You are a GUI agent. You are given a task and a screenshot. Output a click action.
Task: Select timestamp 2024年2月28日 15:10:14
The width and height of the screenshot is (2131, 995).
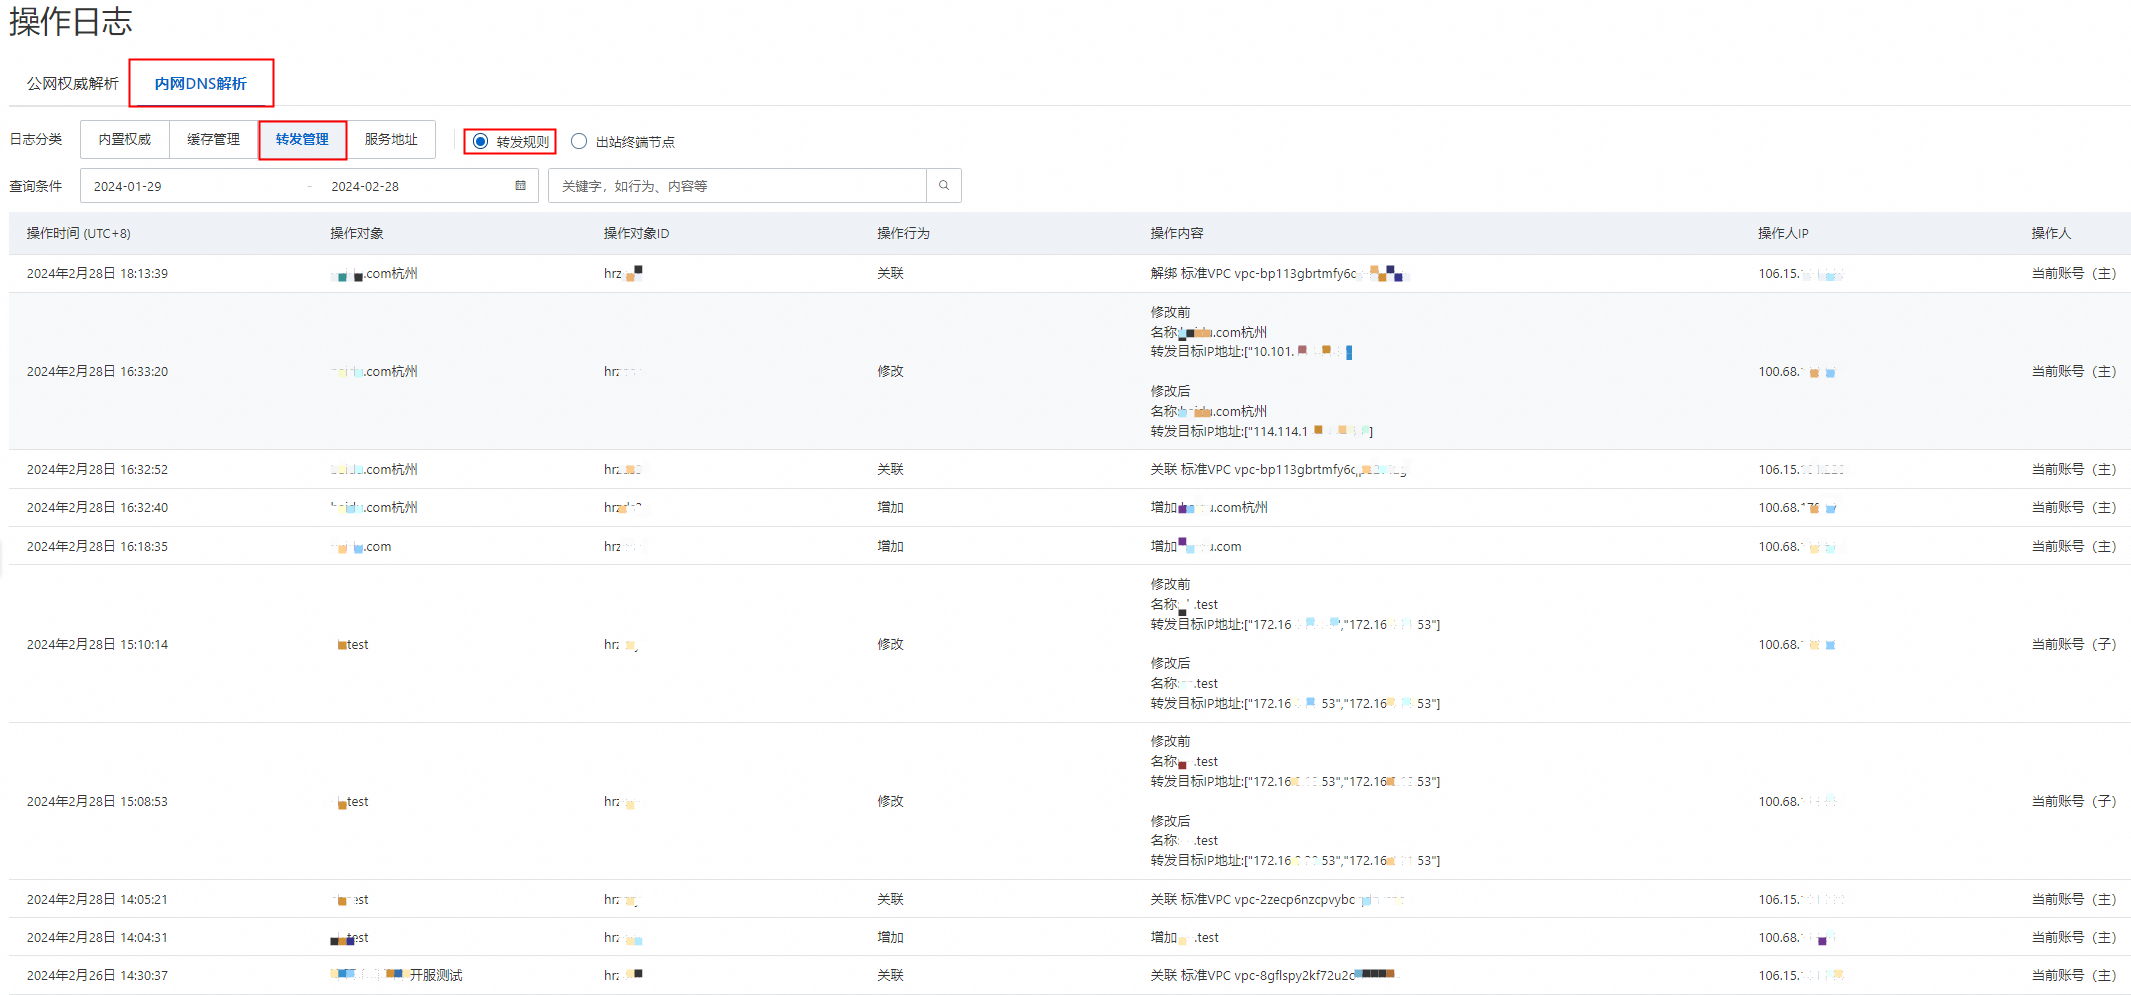click(97, 645)
